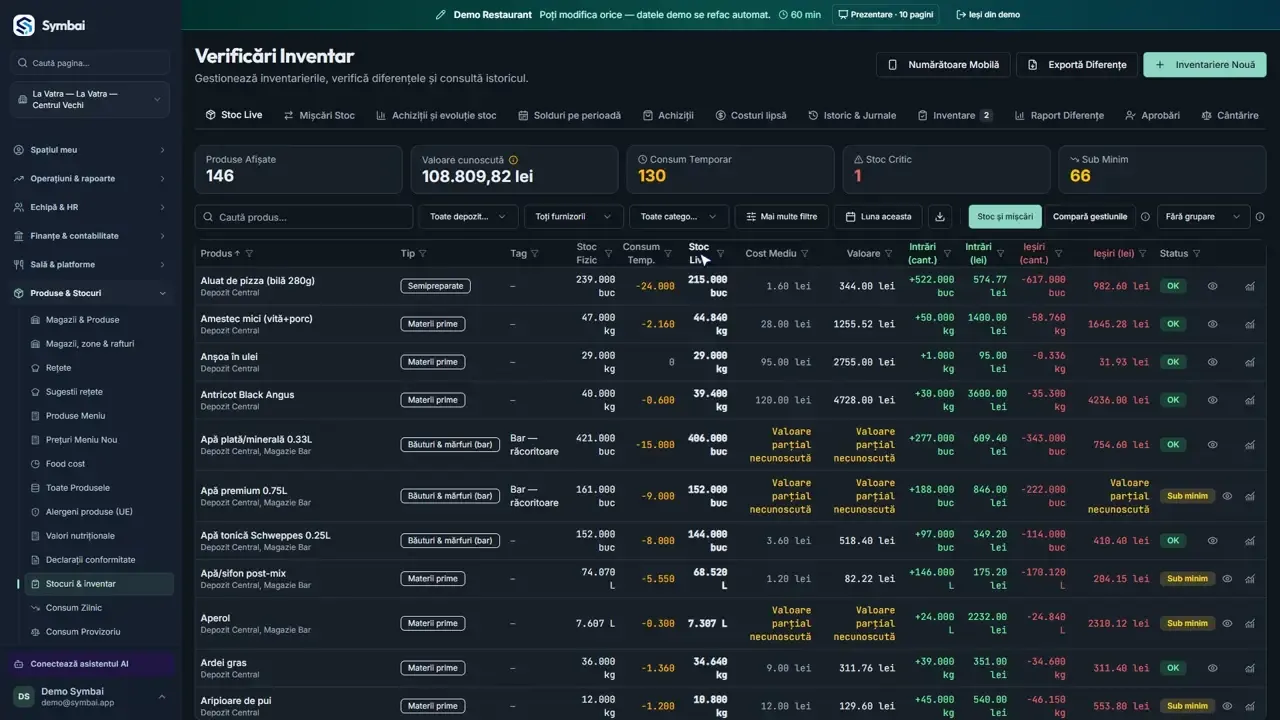Click the Sub minim status badge for Aperol
1280x720 pixels.
click(1187, 623)
